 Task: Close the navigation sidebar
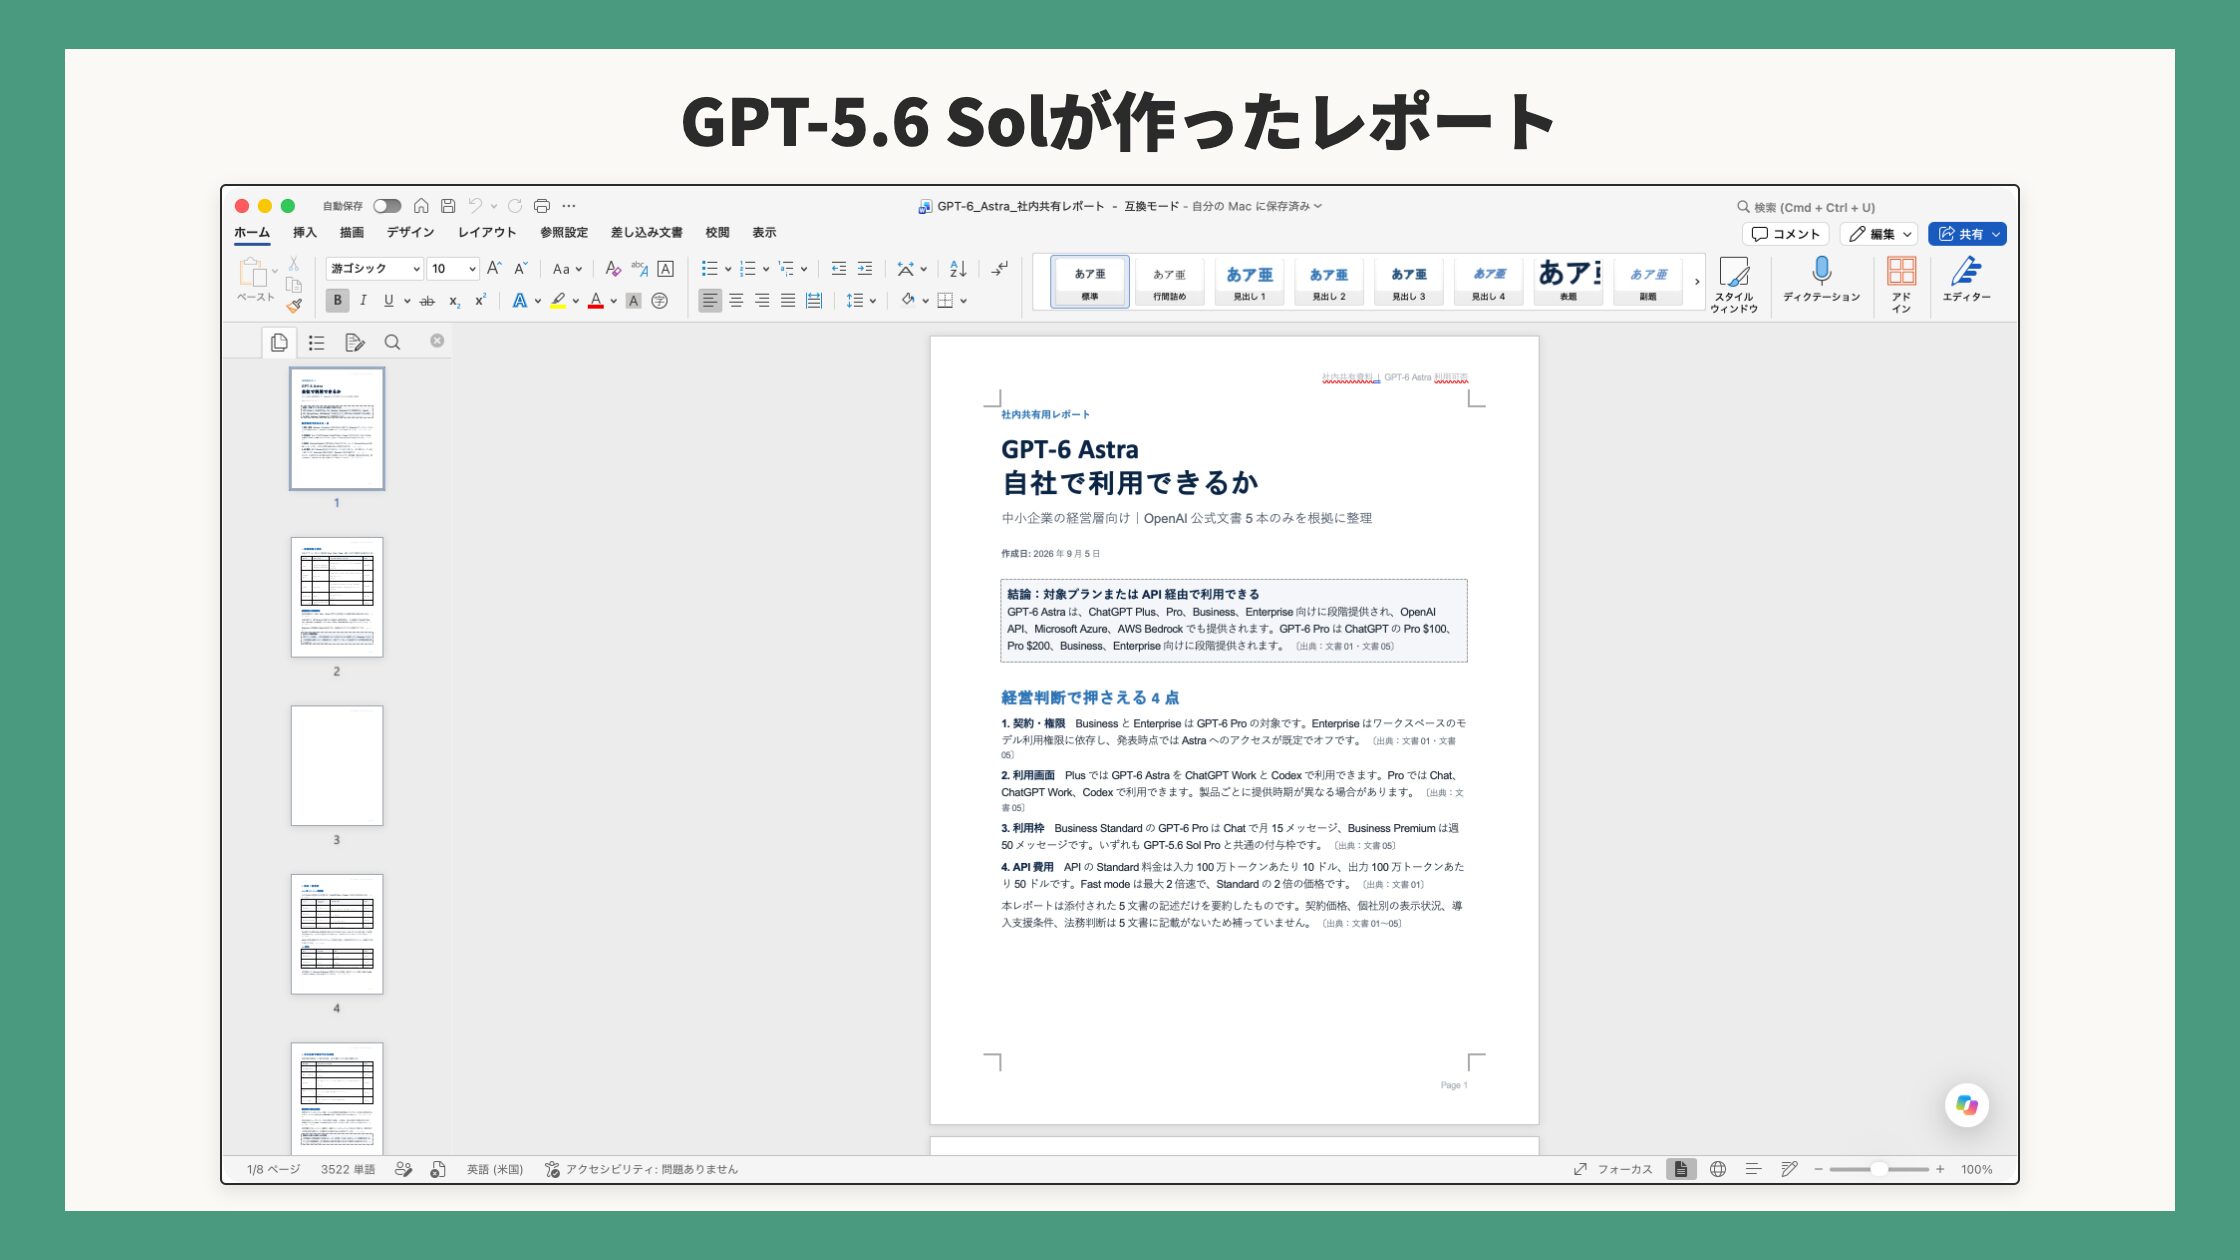[437, 341]
